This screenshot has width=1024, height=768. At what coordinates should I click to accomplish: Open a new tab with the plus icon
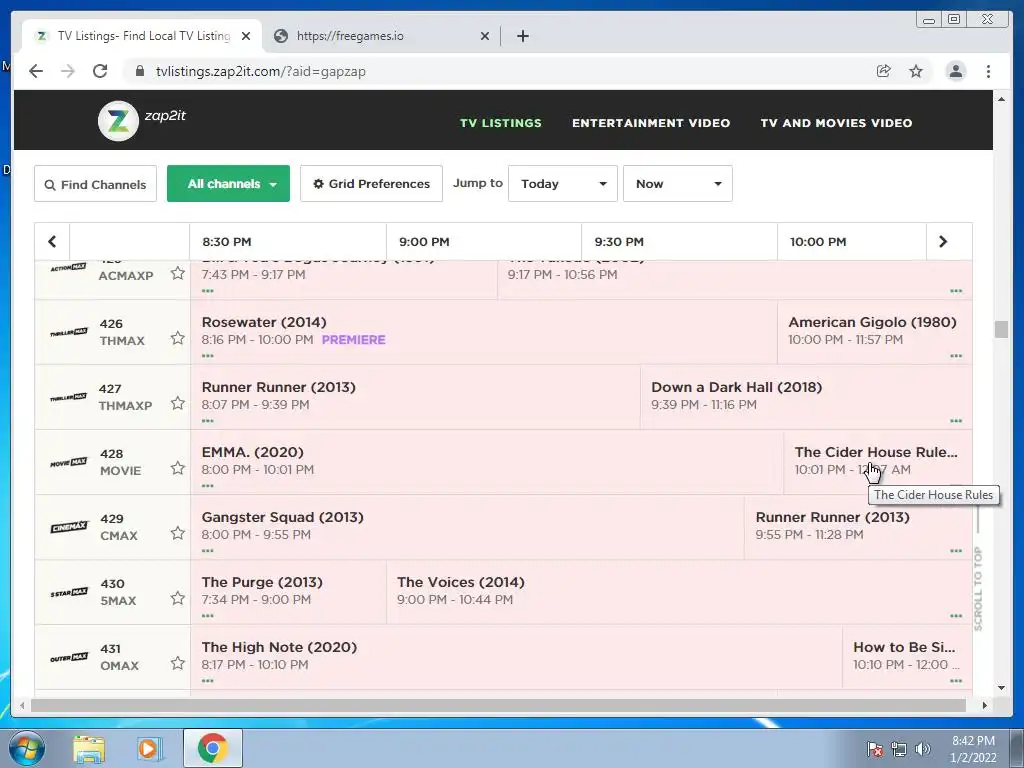coord(522,36)
